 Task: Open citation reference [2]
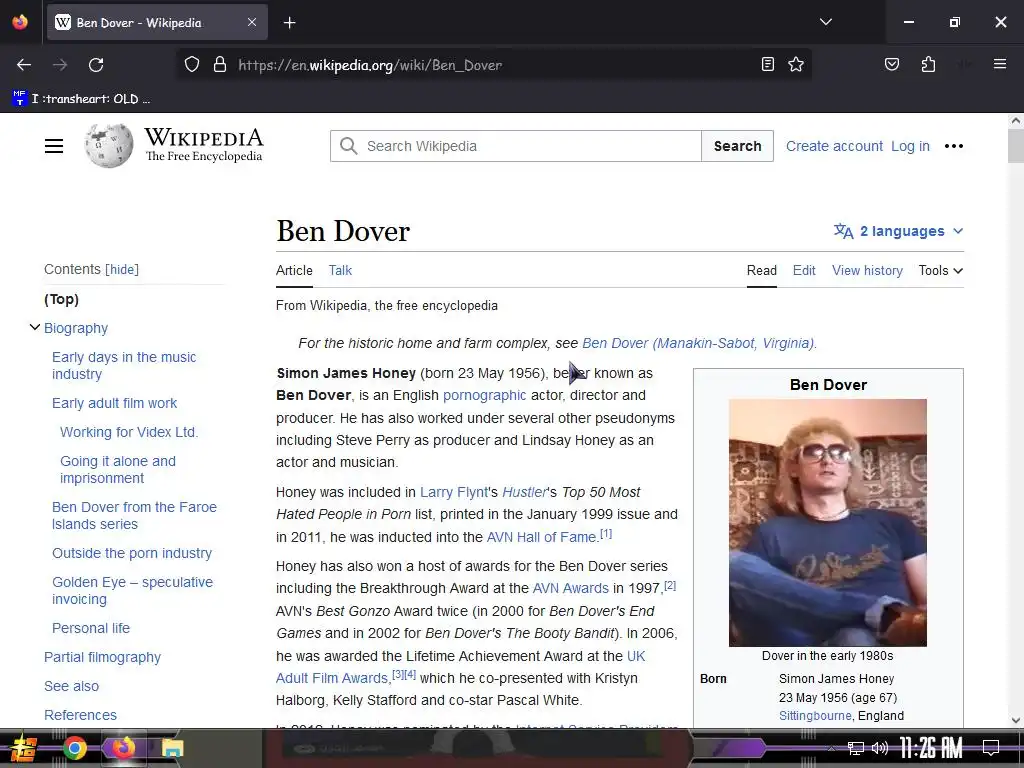point(670,585)
